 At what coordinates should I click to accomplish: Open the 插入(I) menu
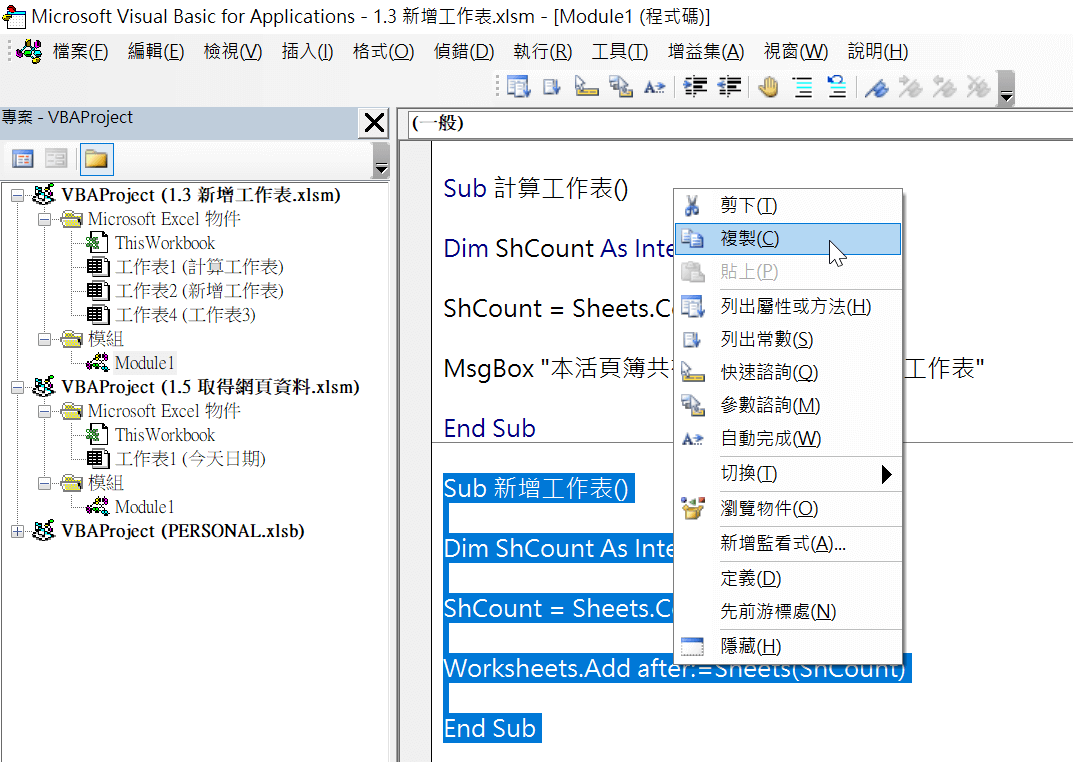pos(307,51)
